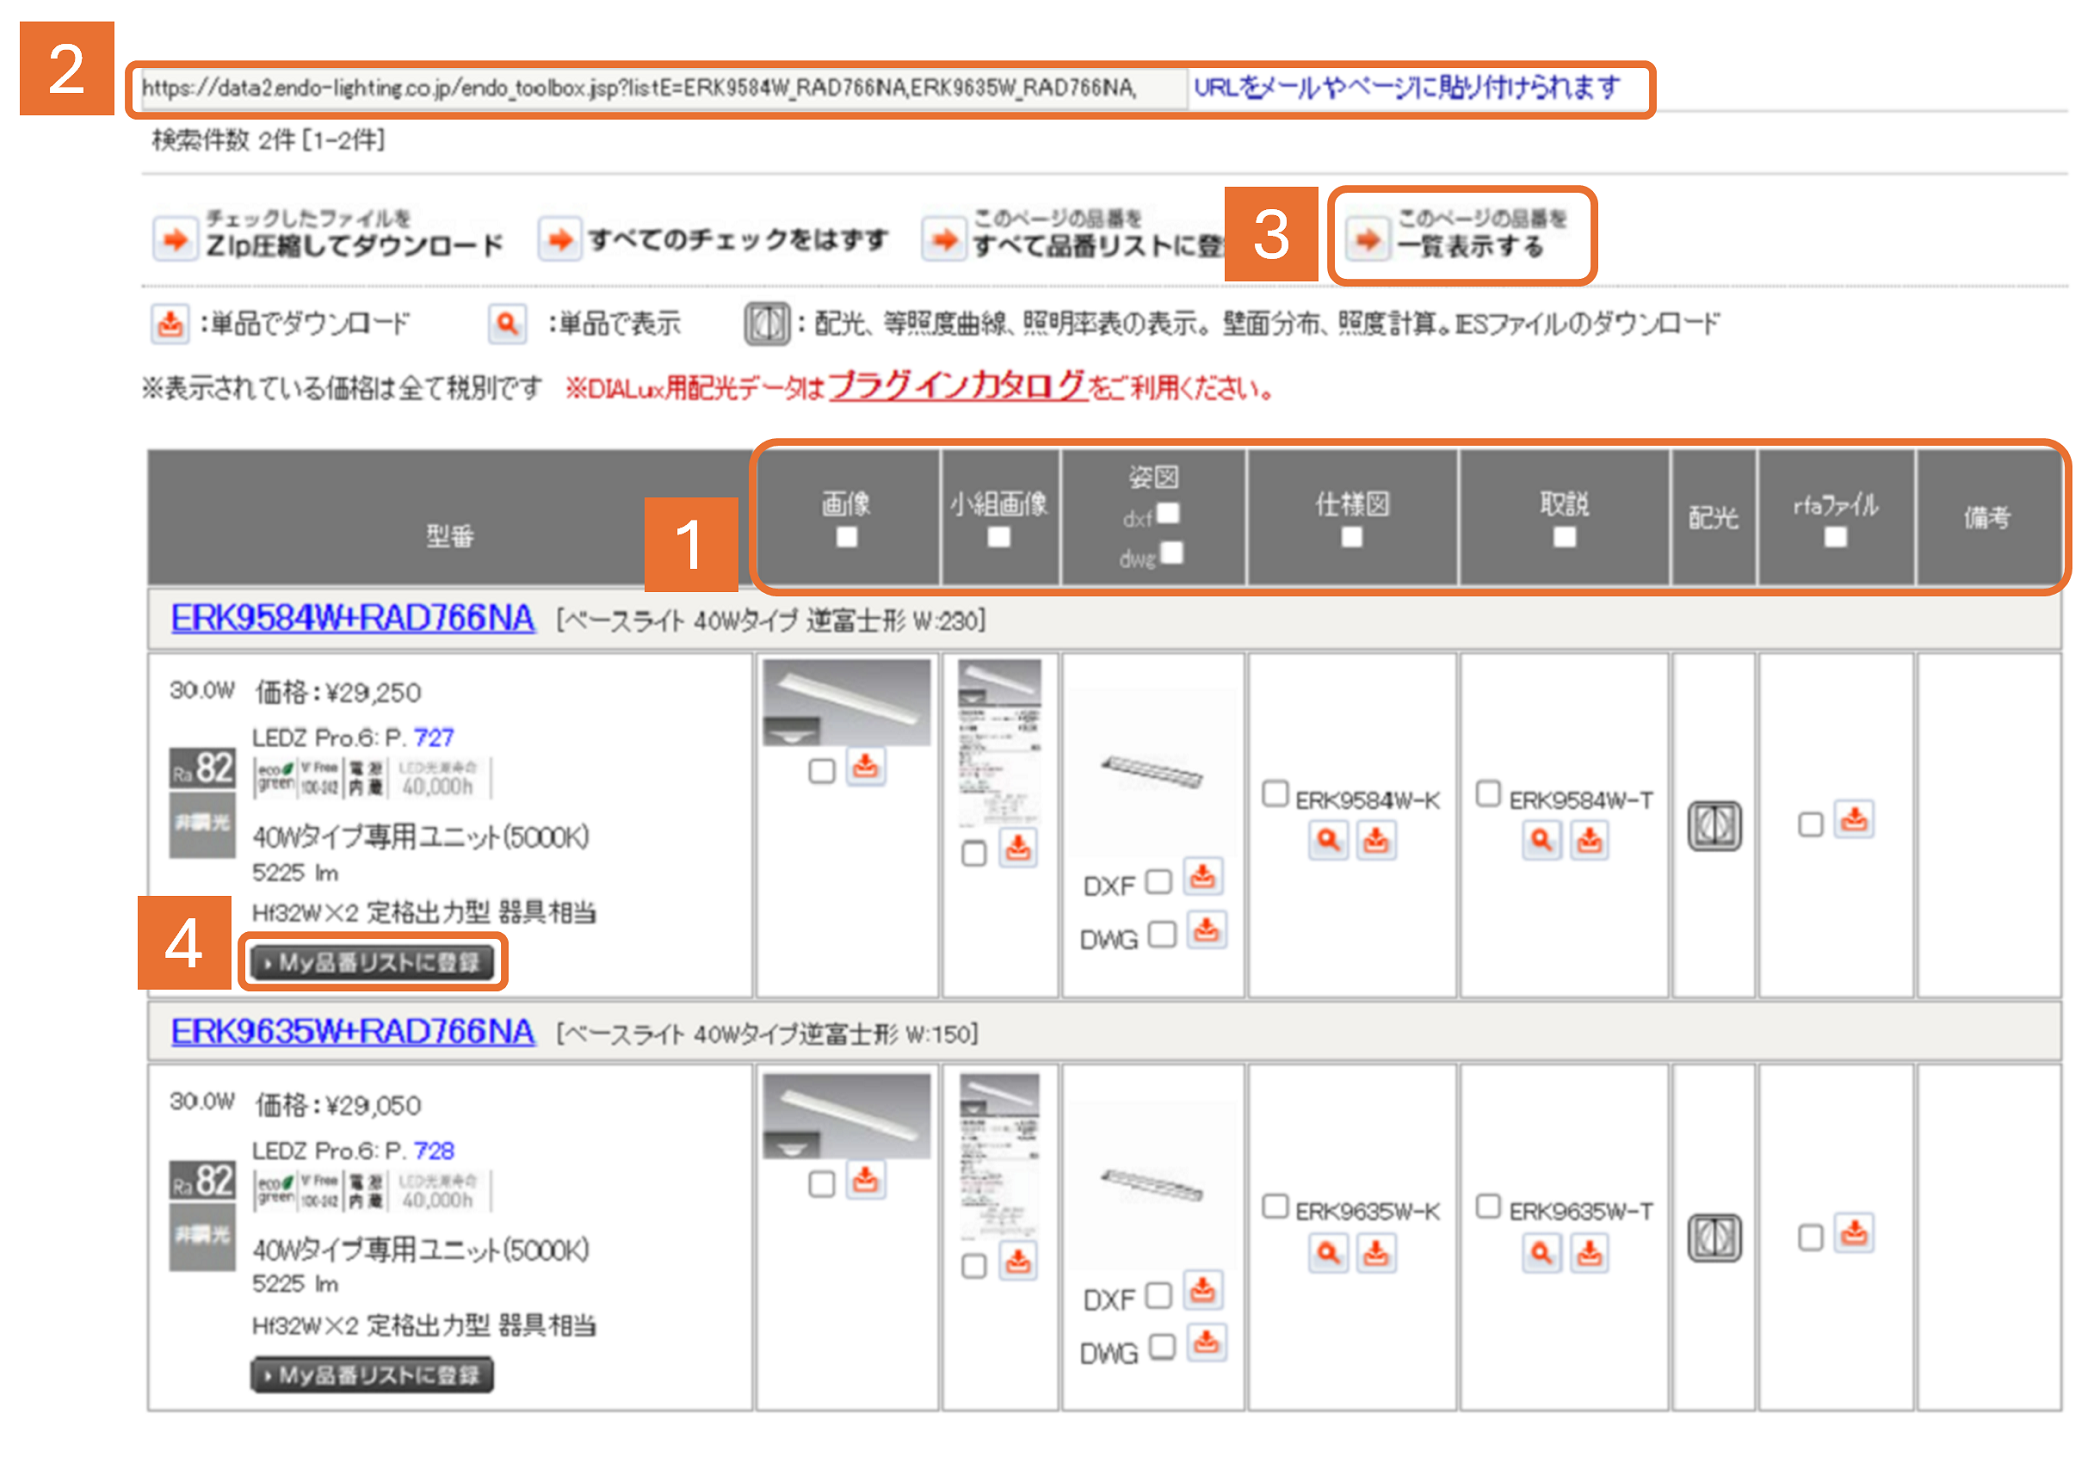Tick DWG checkbox for ERK9584W+RAD766NA
The height and width of the screenshot is (1463, 2100).
1161,934
